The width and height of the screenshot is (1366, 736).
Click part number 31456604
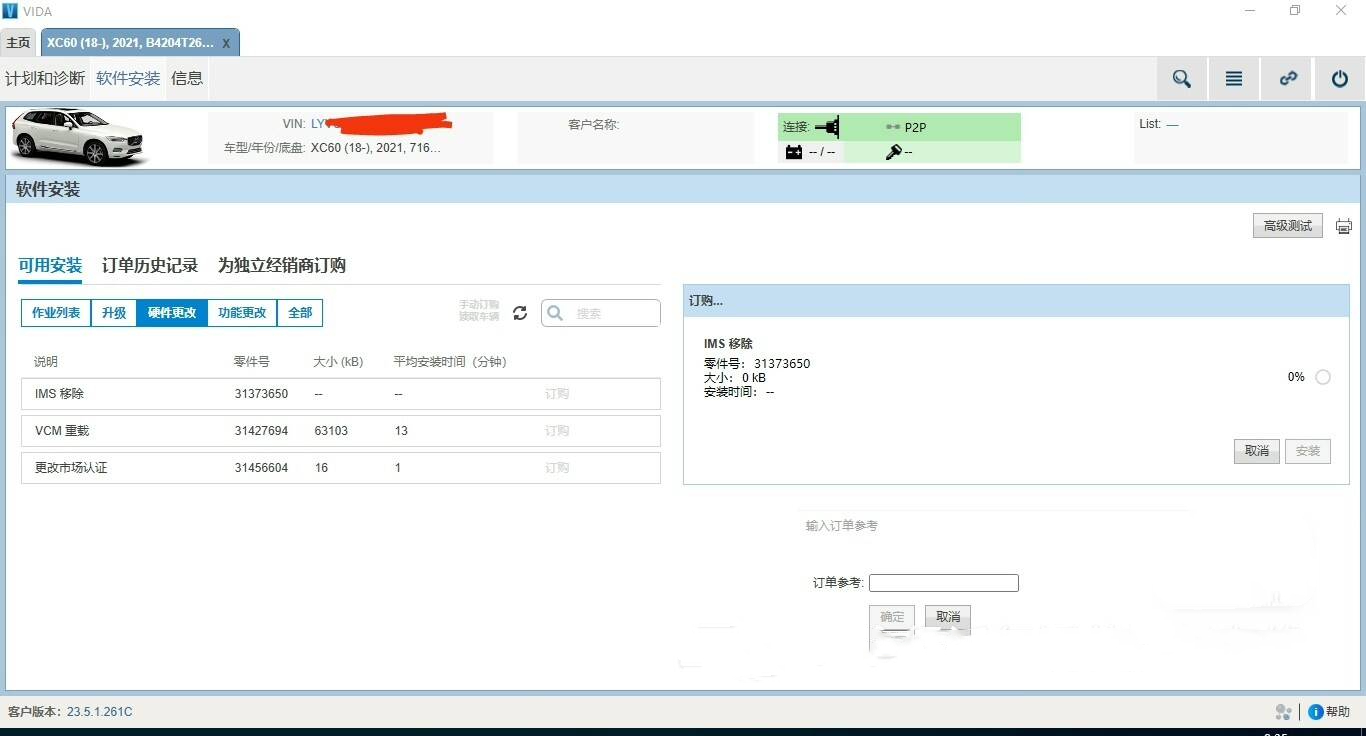tap(261, 468)
